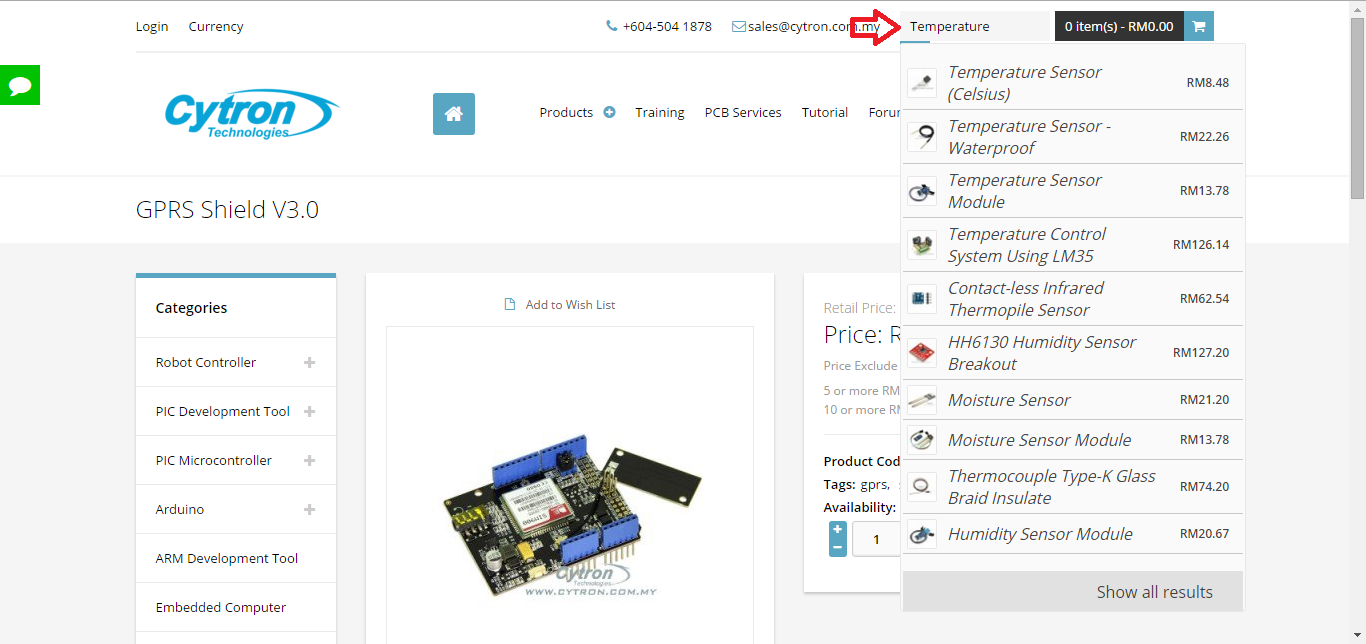Click the shopping cart icon
The height and width of the screenshot is (644, 1366).
[x=1198, y=26]
